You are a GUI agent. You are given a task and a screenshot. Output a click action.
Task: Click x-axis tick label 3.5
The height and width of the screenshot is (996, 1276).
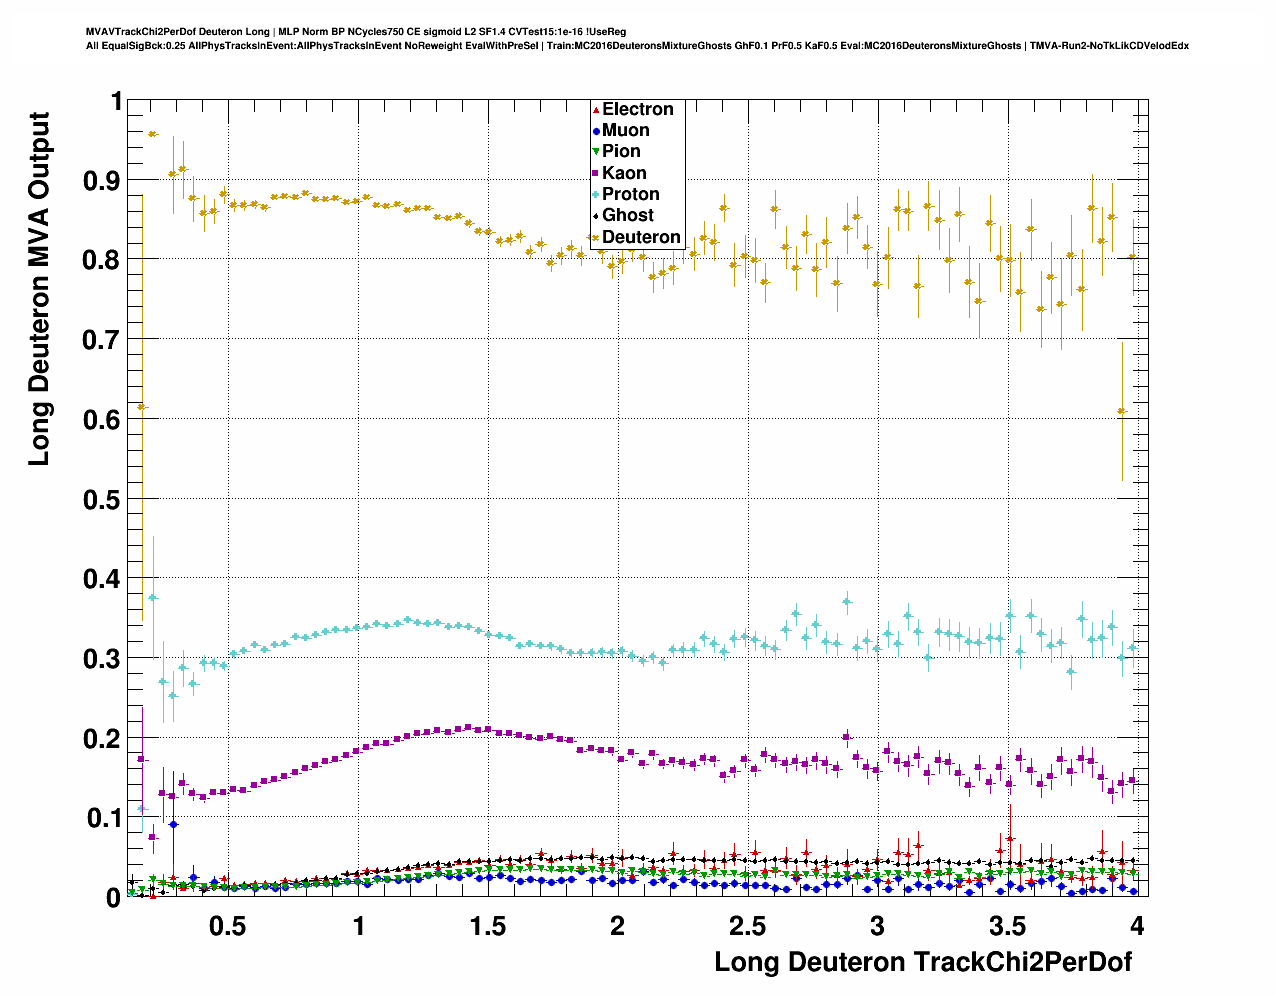(x=1007, y=926)
